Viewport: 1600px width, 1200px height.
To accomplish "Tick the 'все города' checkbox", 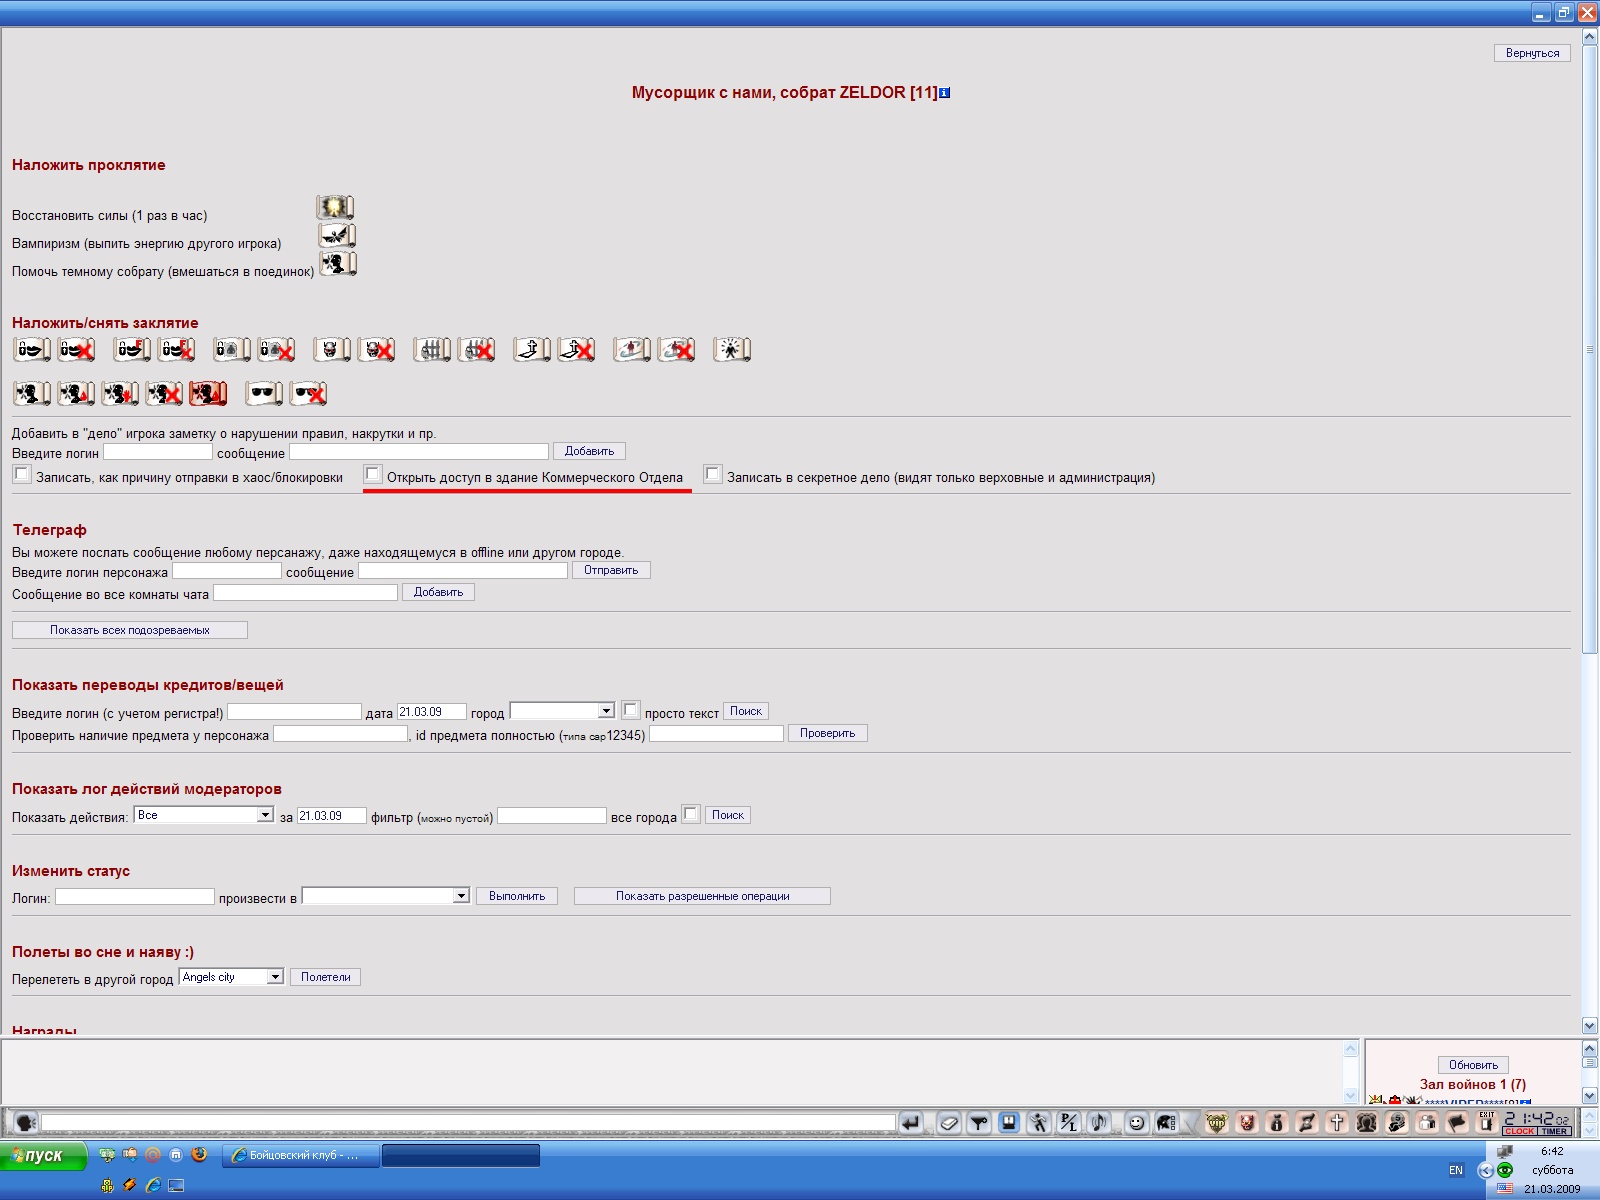I will point(690,814).
